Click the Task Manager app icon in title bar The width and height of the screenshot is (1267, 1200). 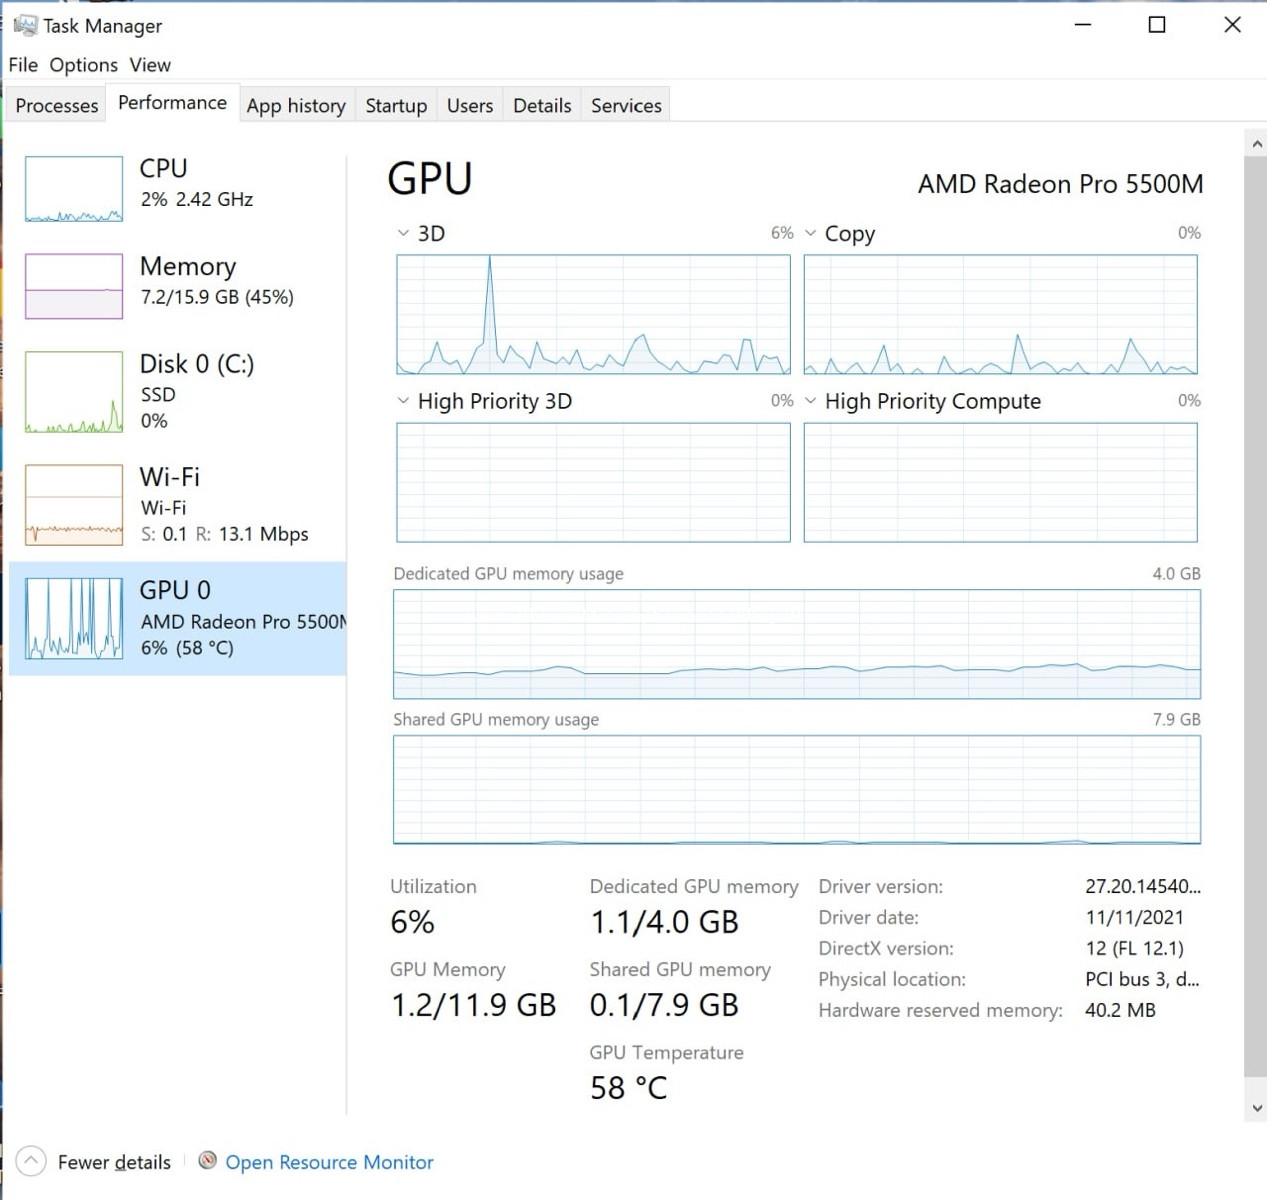coord(25,25)
